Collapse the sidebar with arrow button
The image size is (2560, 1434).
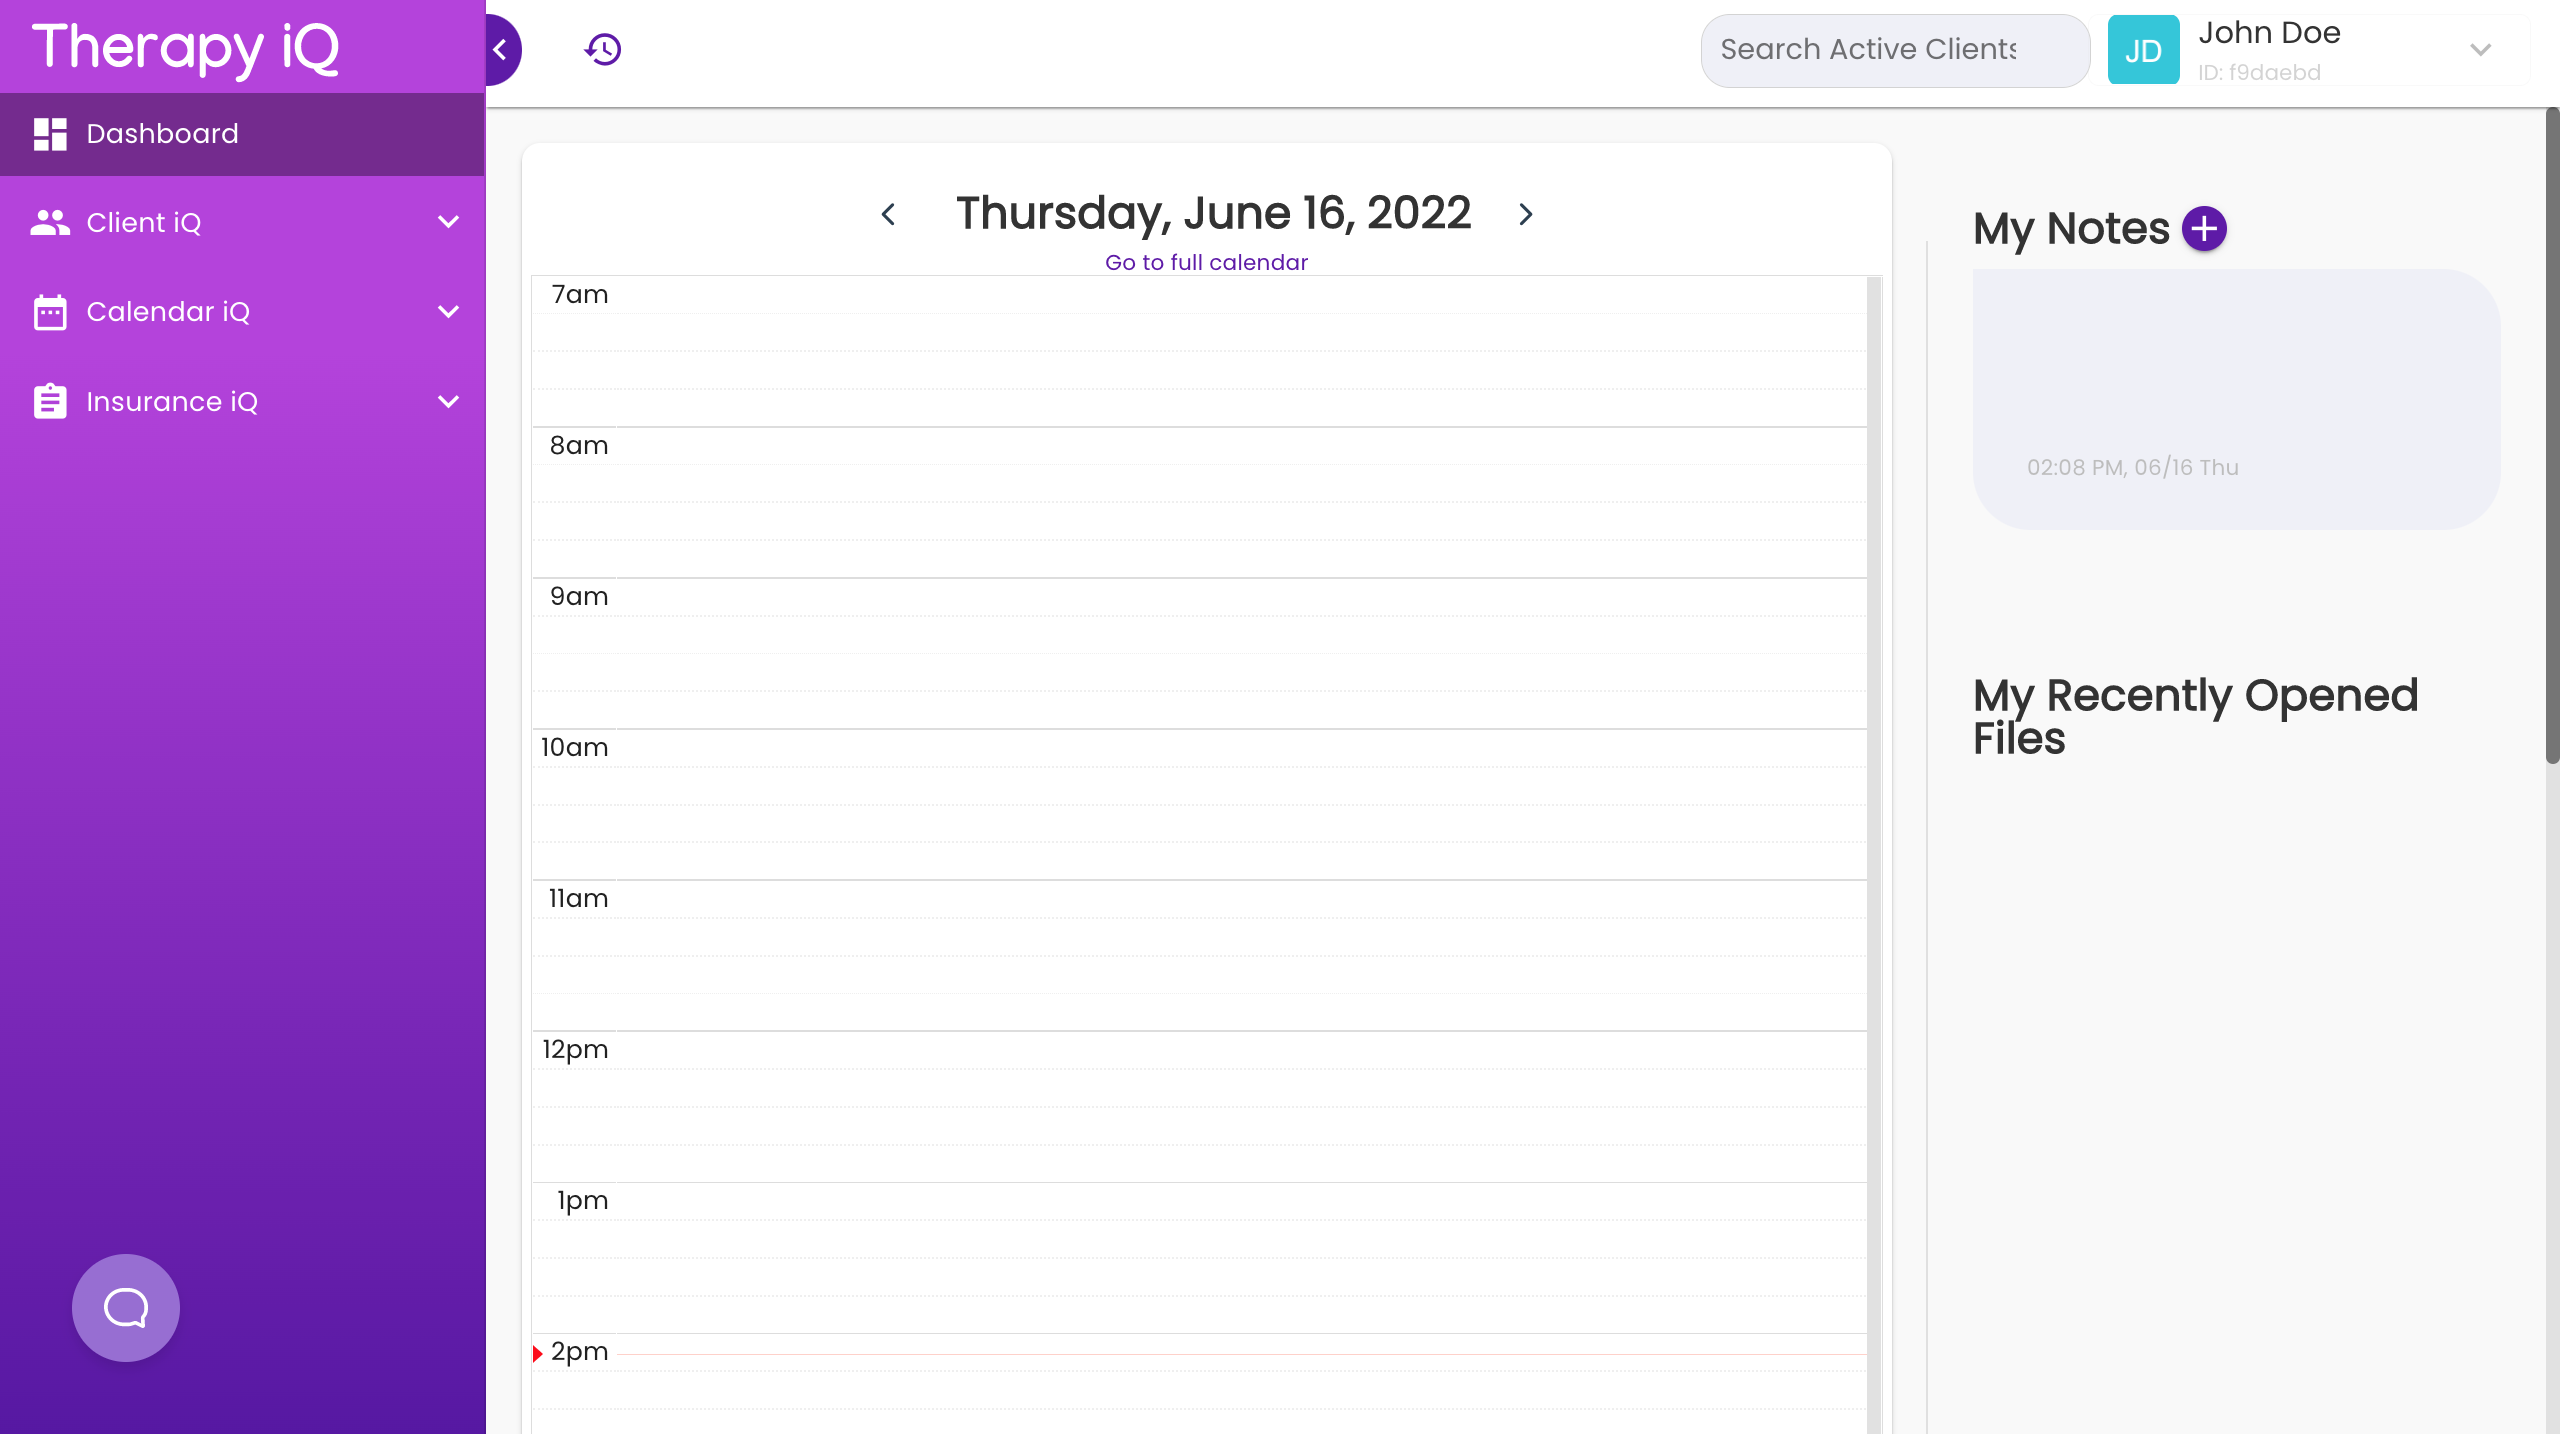[x=501, y=49]
